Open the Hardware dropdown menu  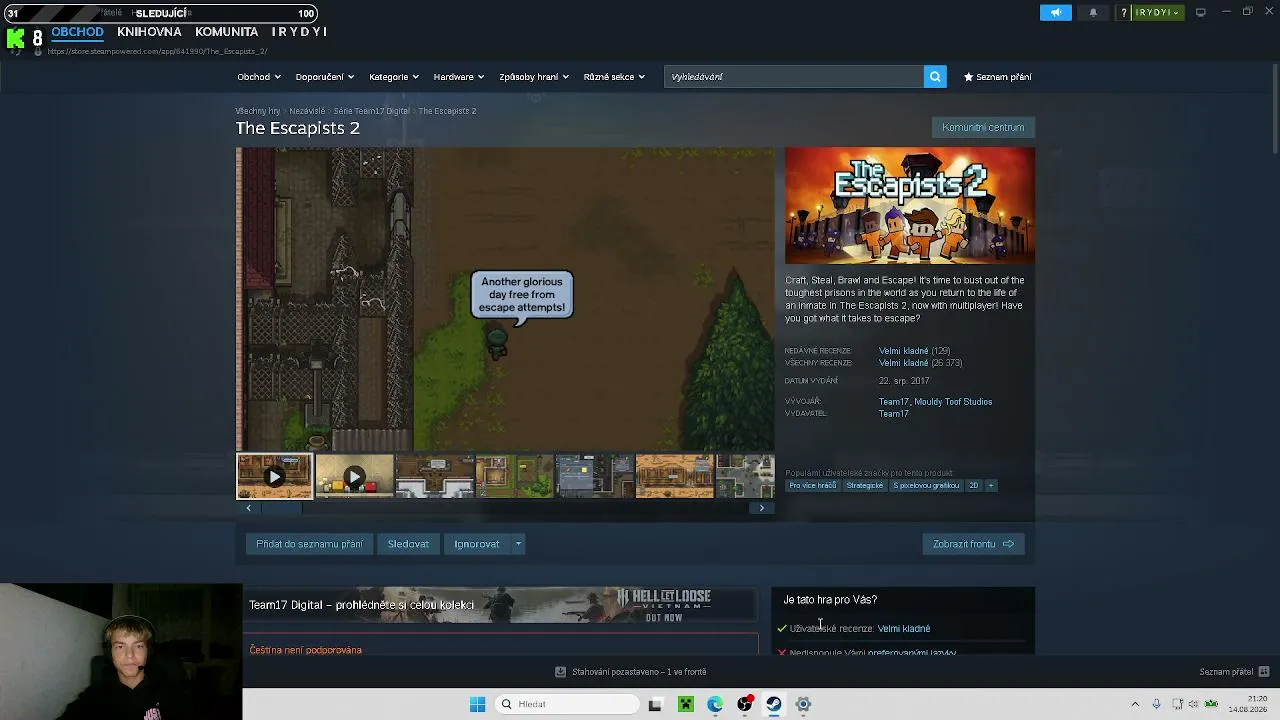coord(459,77)
